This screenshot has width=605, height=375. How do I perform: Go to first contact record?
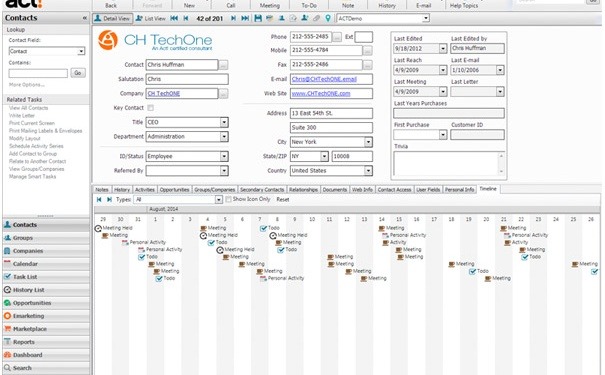[174, 18]
